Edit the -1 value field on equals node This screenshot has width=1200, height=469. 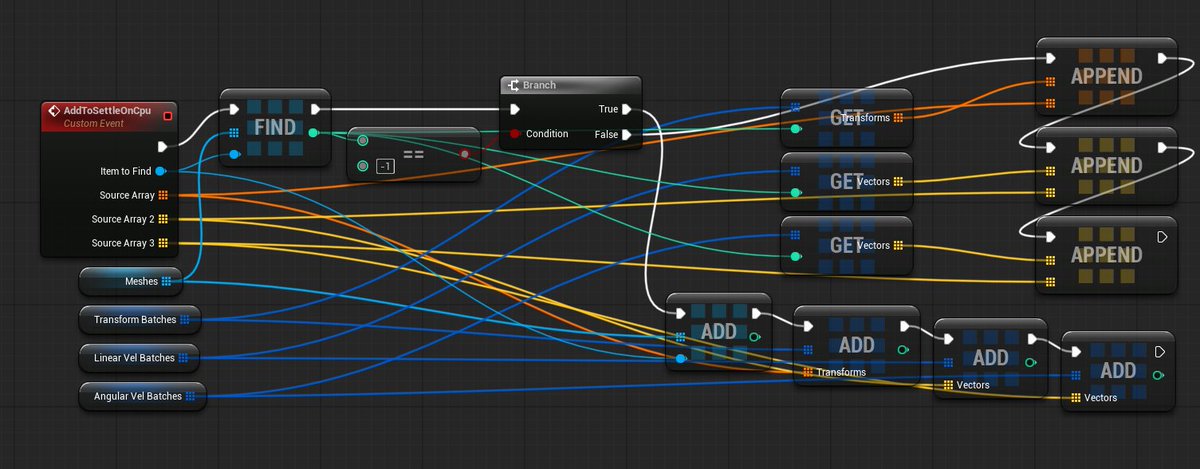[x=384, y=166]
